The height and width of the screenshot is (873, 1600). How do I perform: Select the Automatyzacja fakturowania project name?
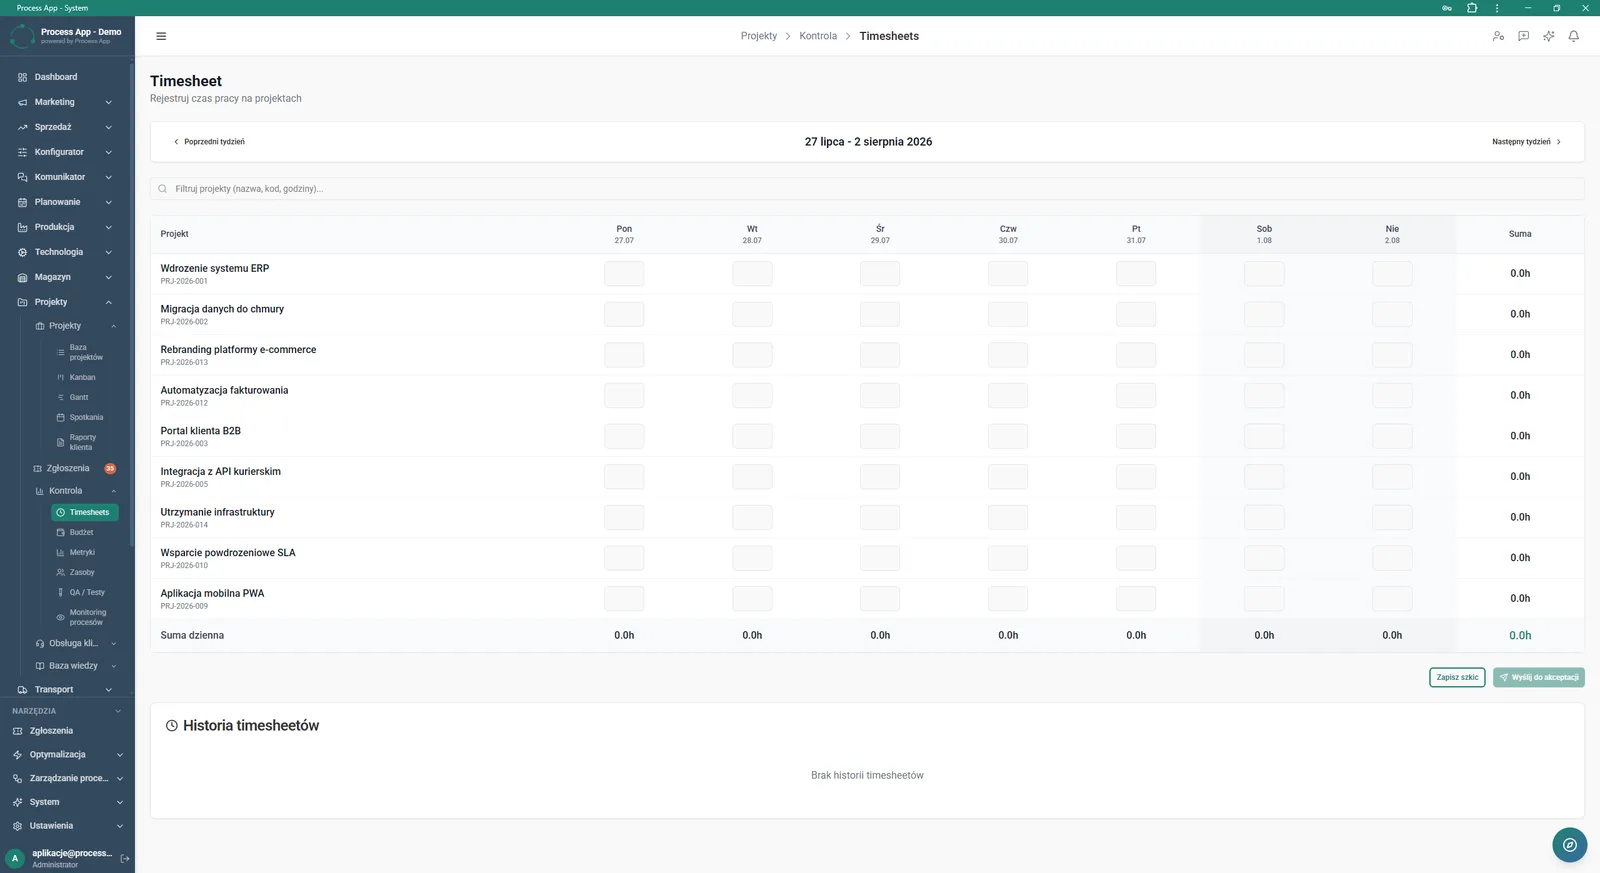click(224, 390)
